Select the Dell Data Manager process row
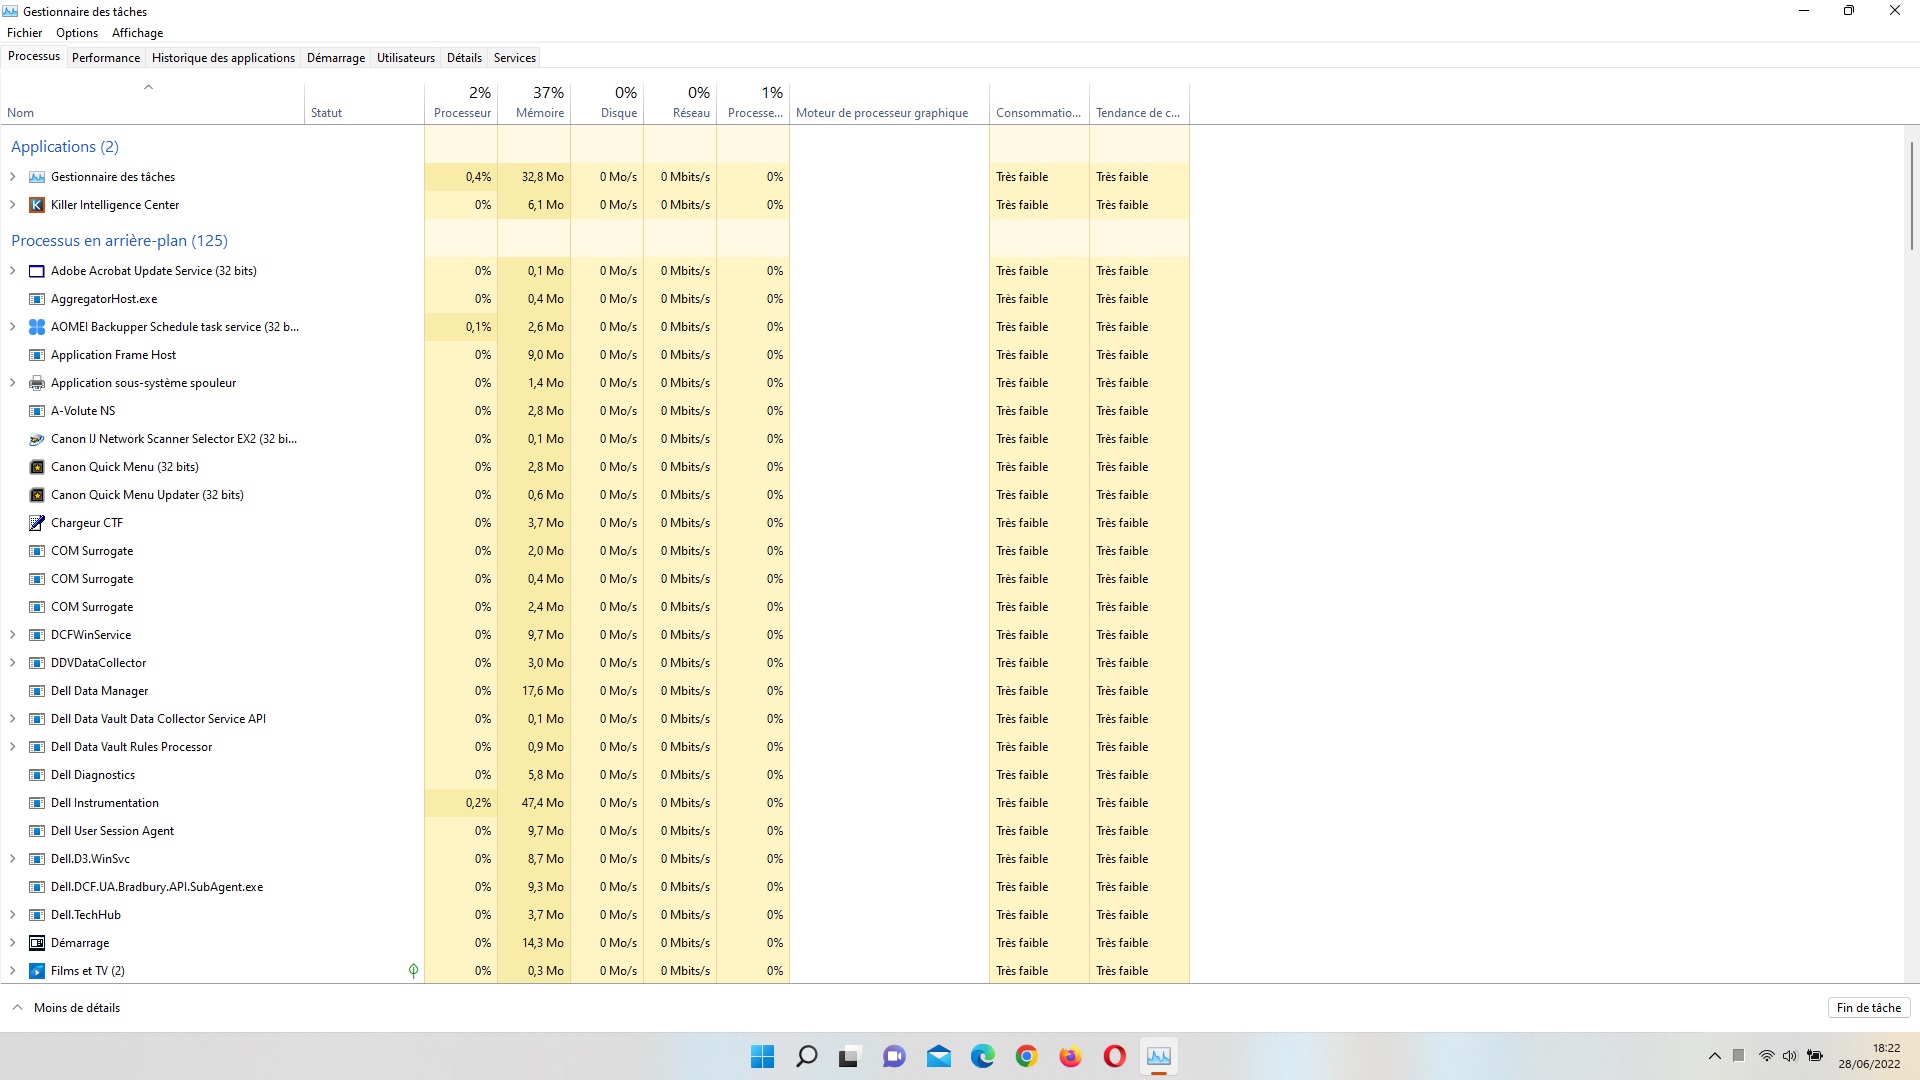This screenshot has height=1080, width=1920. 595,691
